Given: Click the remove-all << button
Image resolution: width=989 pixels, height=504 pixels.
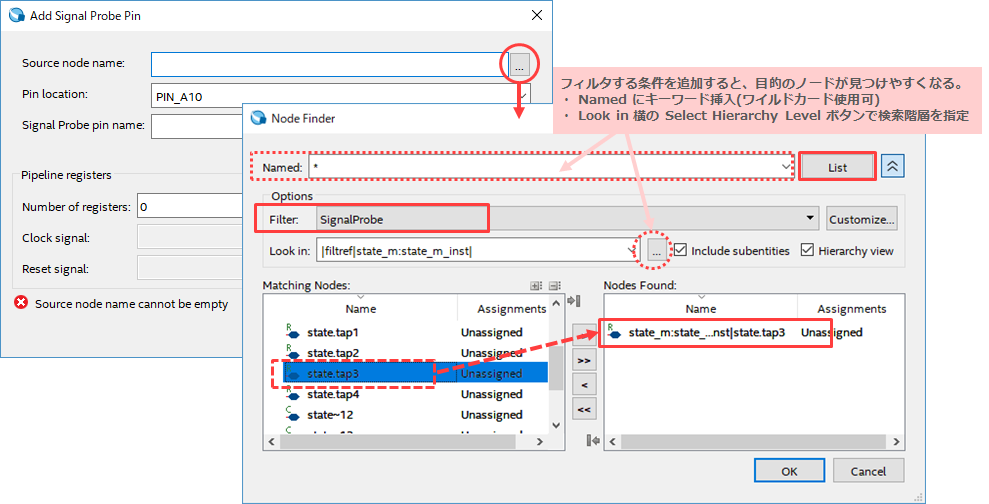Looking at the screenshot, I should (584, 409).
